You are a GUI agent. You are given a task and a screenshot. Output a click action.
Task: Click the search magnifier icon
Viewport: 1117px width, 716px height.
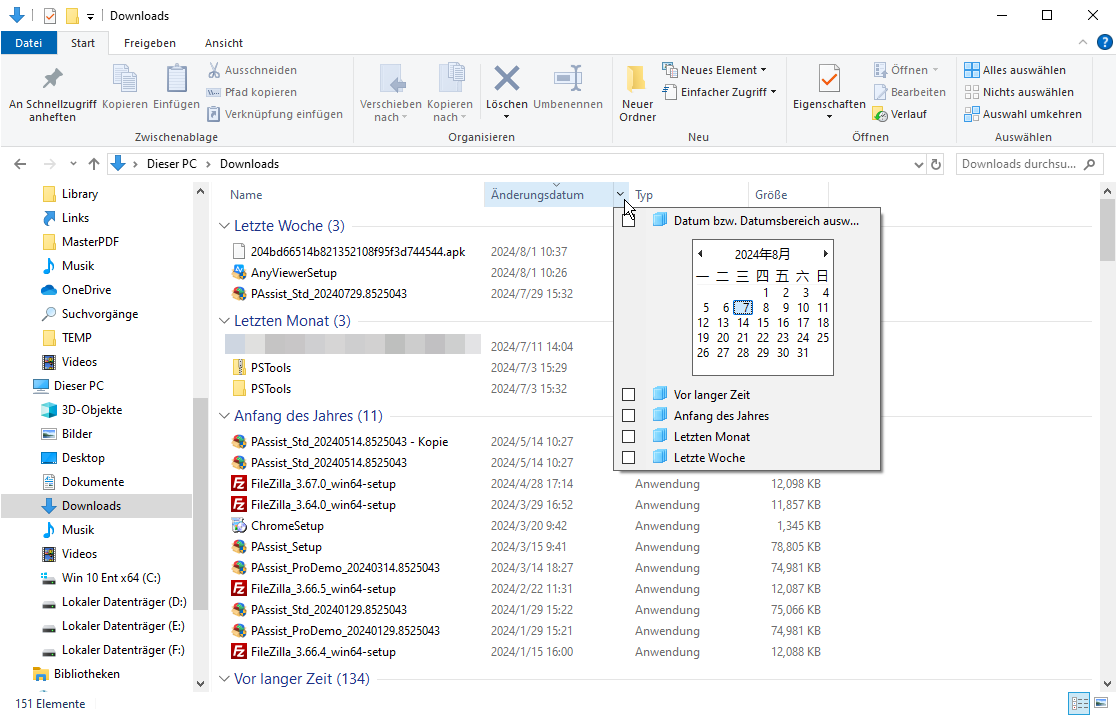pos(1089,165)
